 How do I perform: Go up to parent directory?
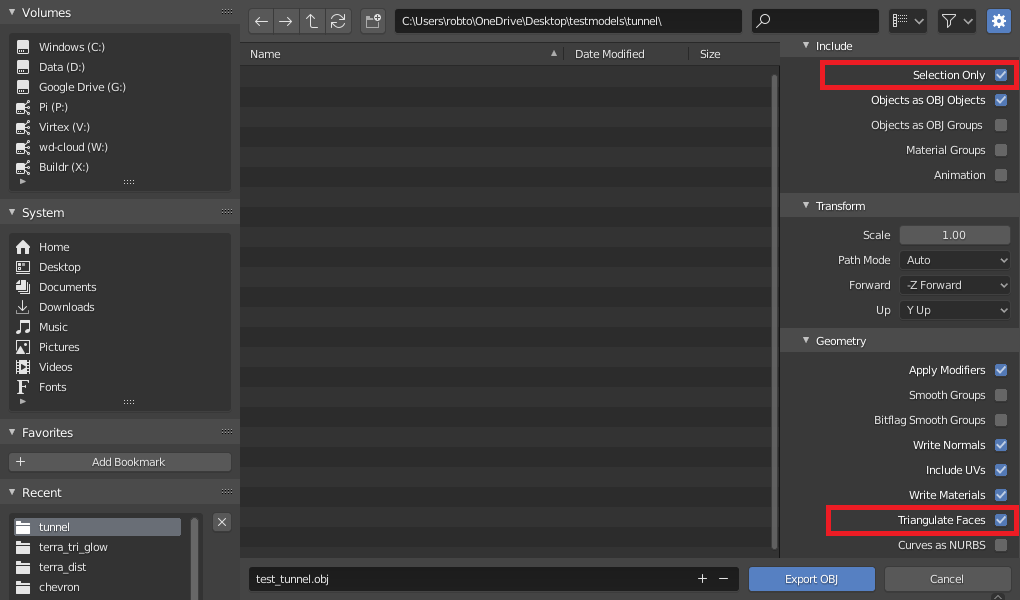click(x=312, y=21)
